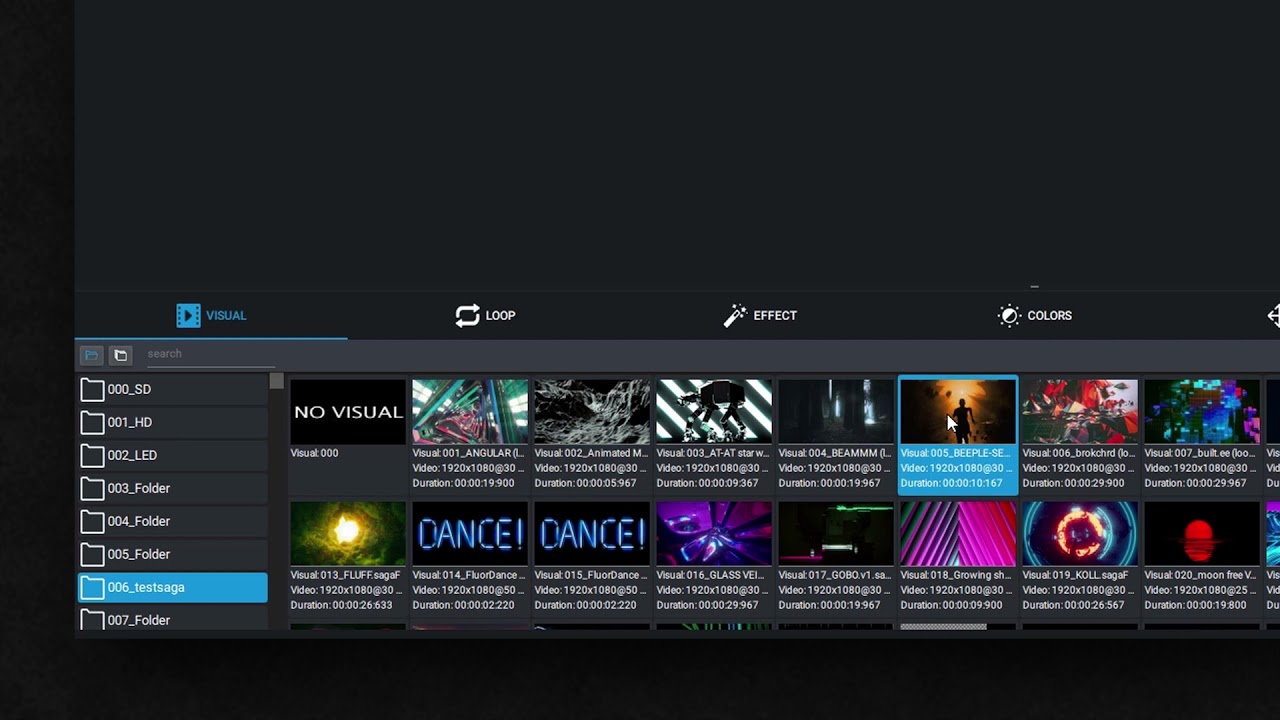Select the 002_LED folder
The image size is (1280, 720).
pos(173,455)
